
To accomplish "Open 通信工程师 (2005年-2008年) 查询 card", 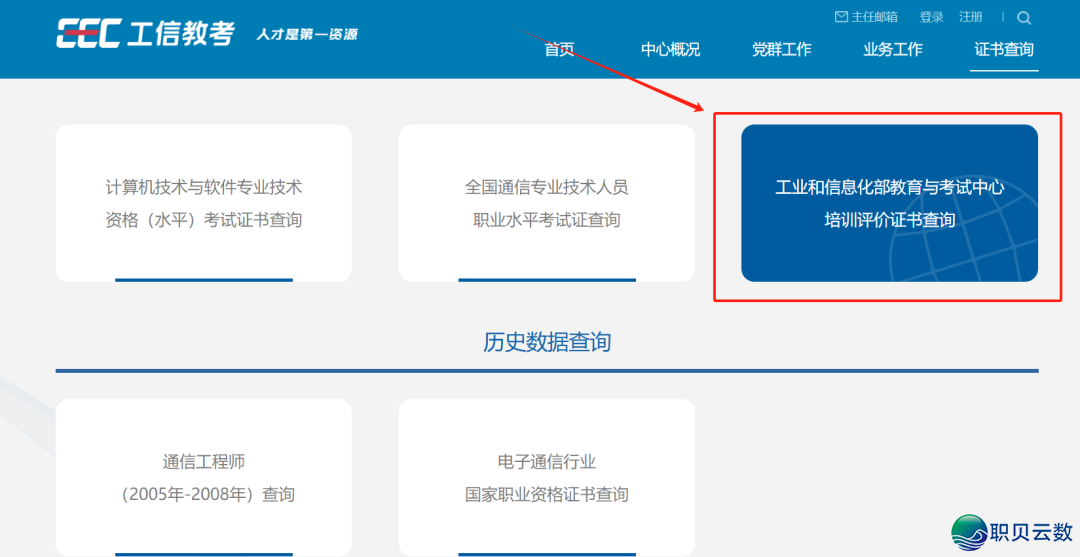I will pos(204,477).
